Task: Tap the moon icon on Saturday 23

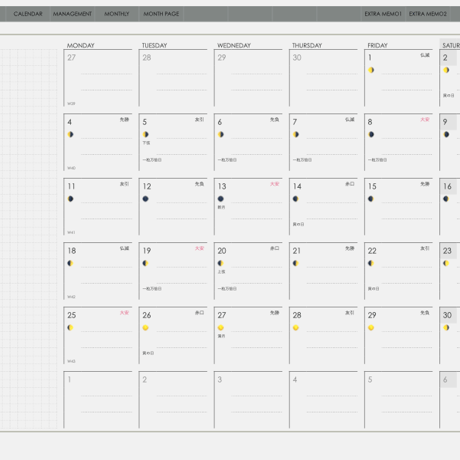Action: [x=446, y=263]
